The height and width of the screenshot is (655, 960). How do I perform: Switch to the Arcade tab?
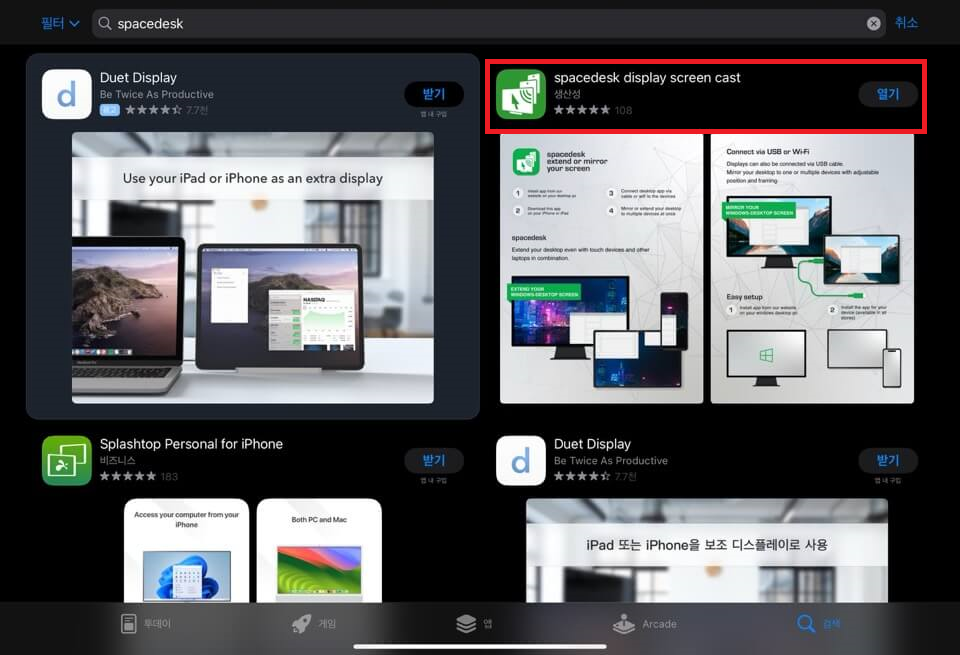pyautogui.click(x=645, y=624)
